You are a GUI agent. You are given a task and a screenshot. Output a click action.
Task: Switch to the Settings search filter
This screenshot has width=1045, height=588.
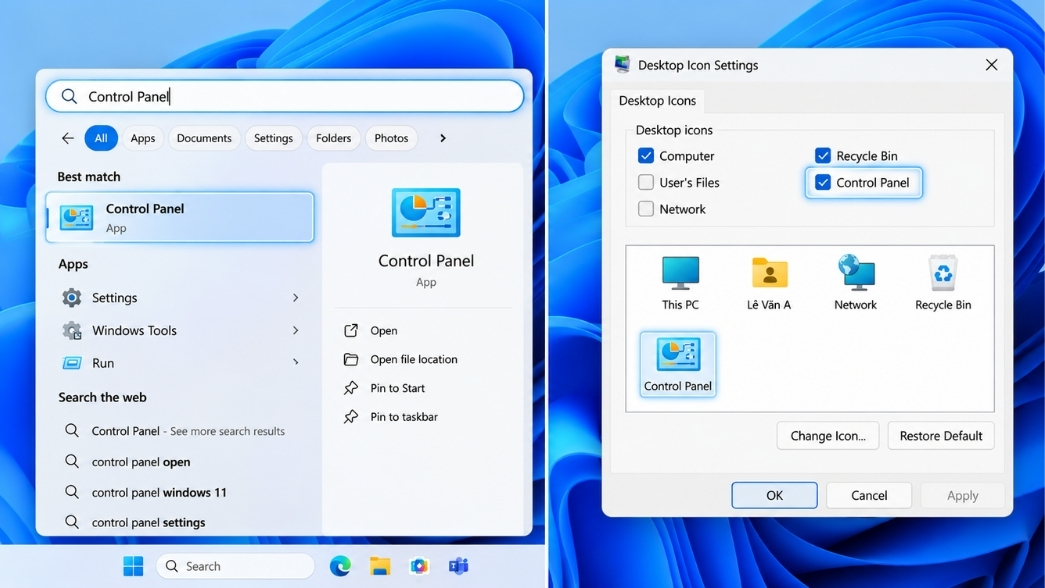(x=273, y=138)
